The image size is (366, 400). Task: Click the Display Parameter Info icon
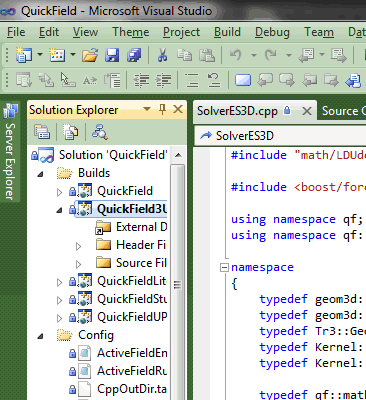[x=46, y=80]
